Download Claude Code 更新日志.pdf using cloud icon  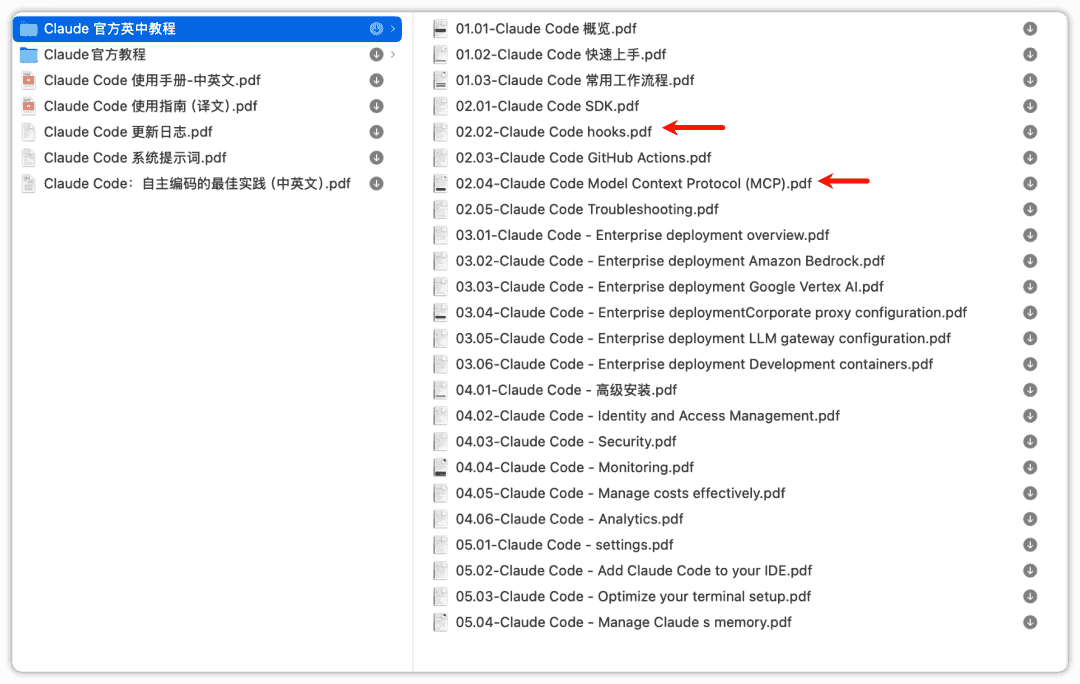click(x=377, y=132)
